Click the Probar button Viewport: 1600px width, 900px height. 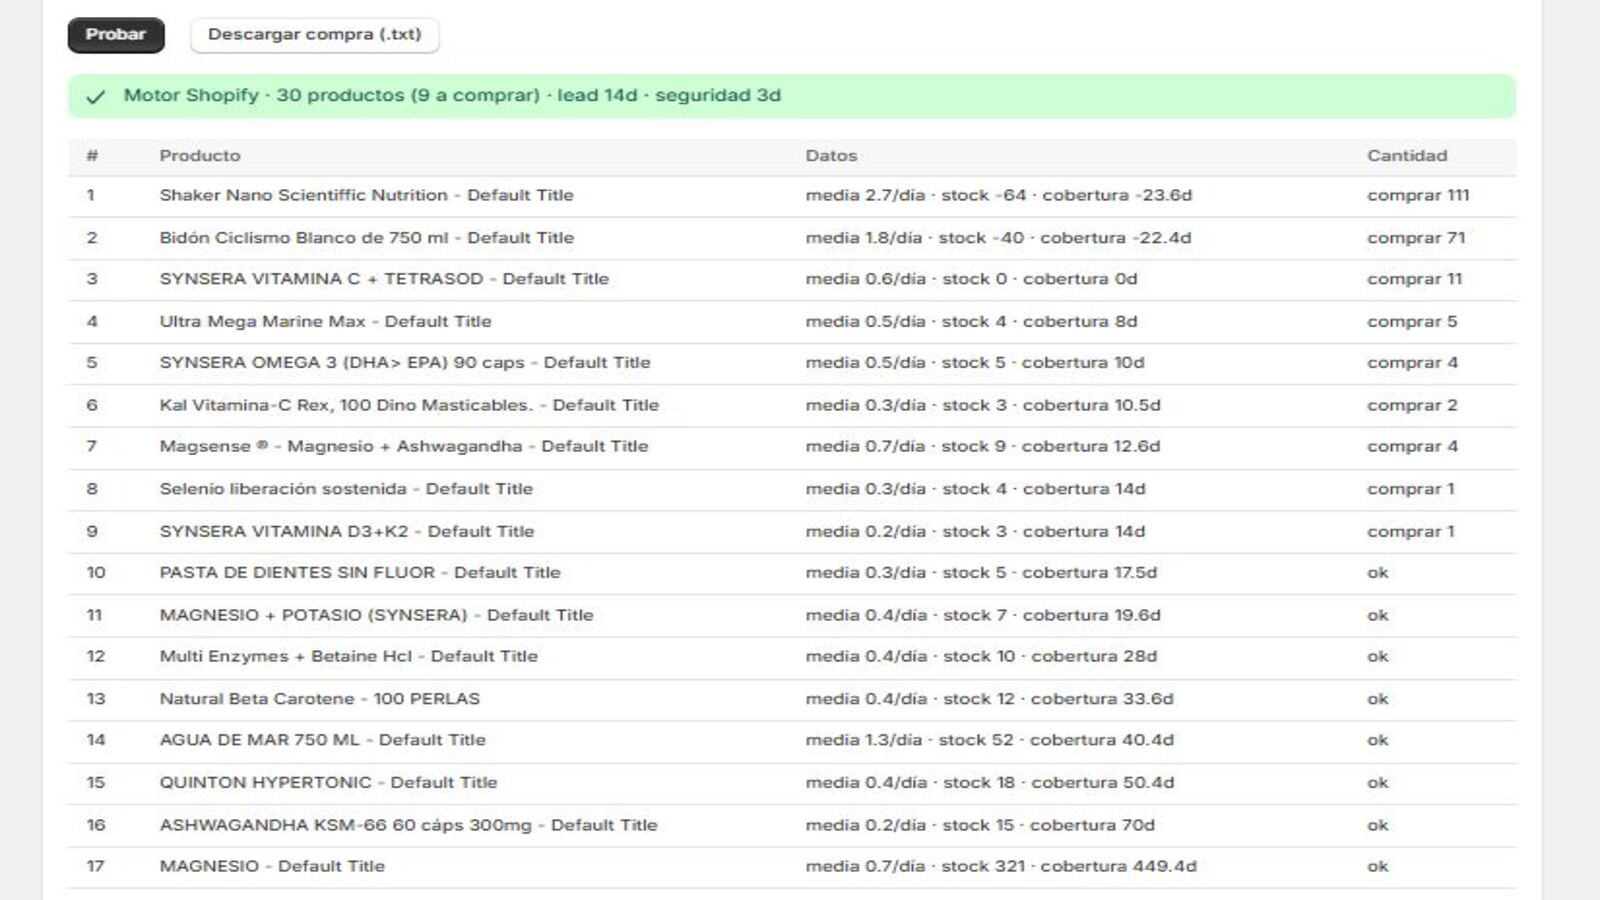116,35
